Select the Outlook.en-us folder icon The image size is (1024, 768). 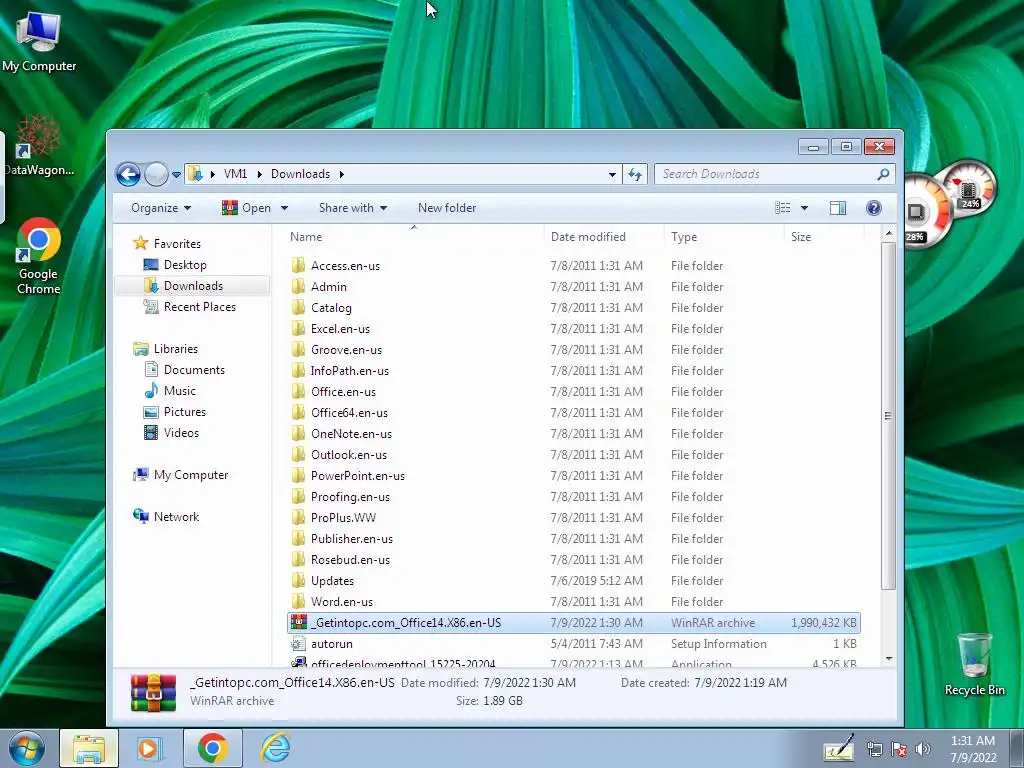coord(298,454)
